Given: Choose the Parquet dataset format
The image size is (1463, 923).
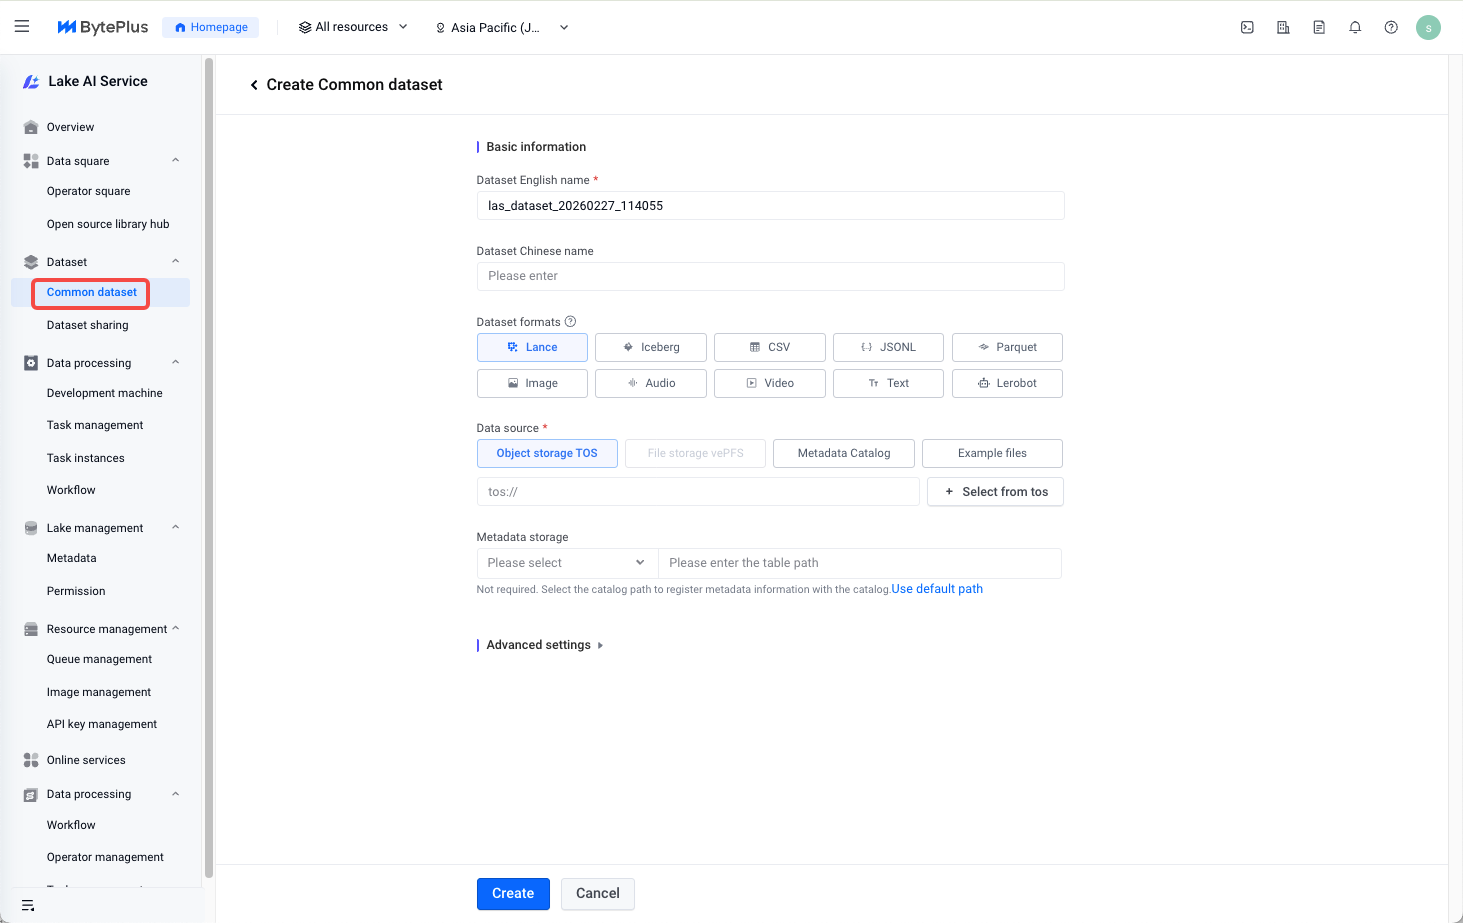Looking at the screenshot, I should tap(1007, 347).
